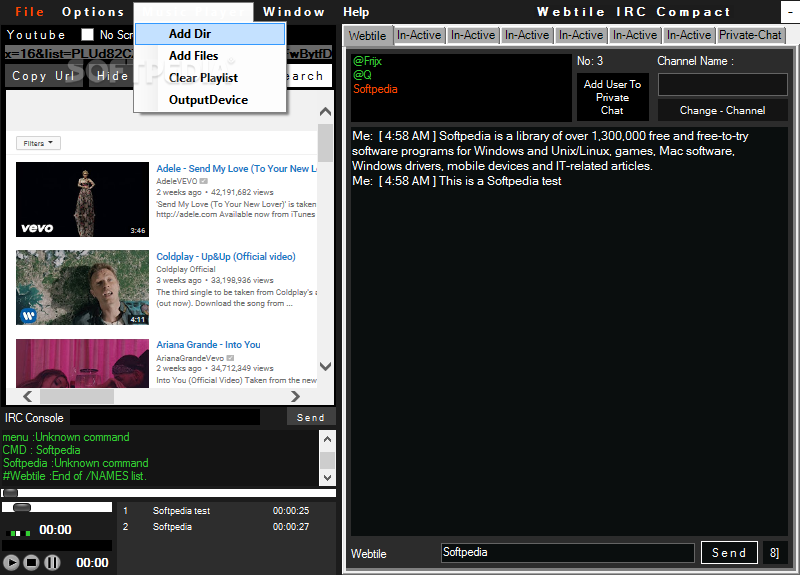Click the Hide button in Youtube panel
The image size is (800, 575).
[112, 76]
